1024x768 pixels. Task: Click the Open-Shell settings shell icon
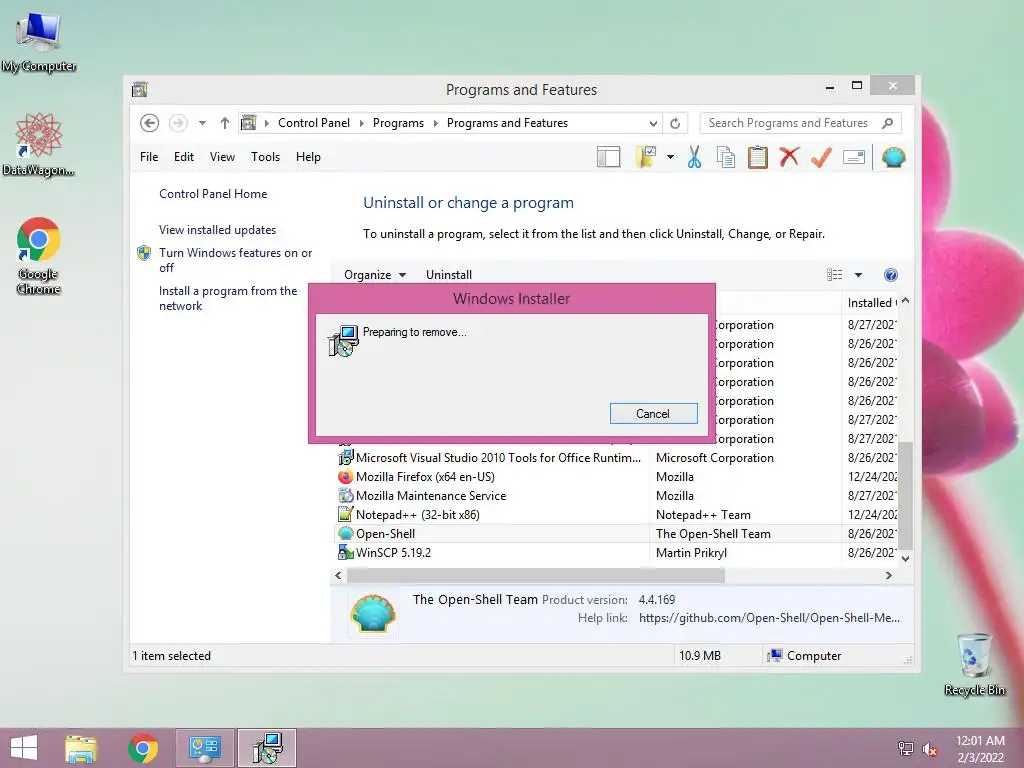893,157
